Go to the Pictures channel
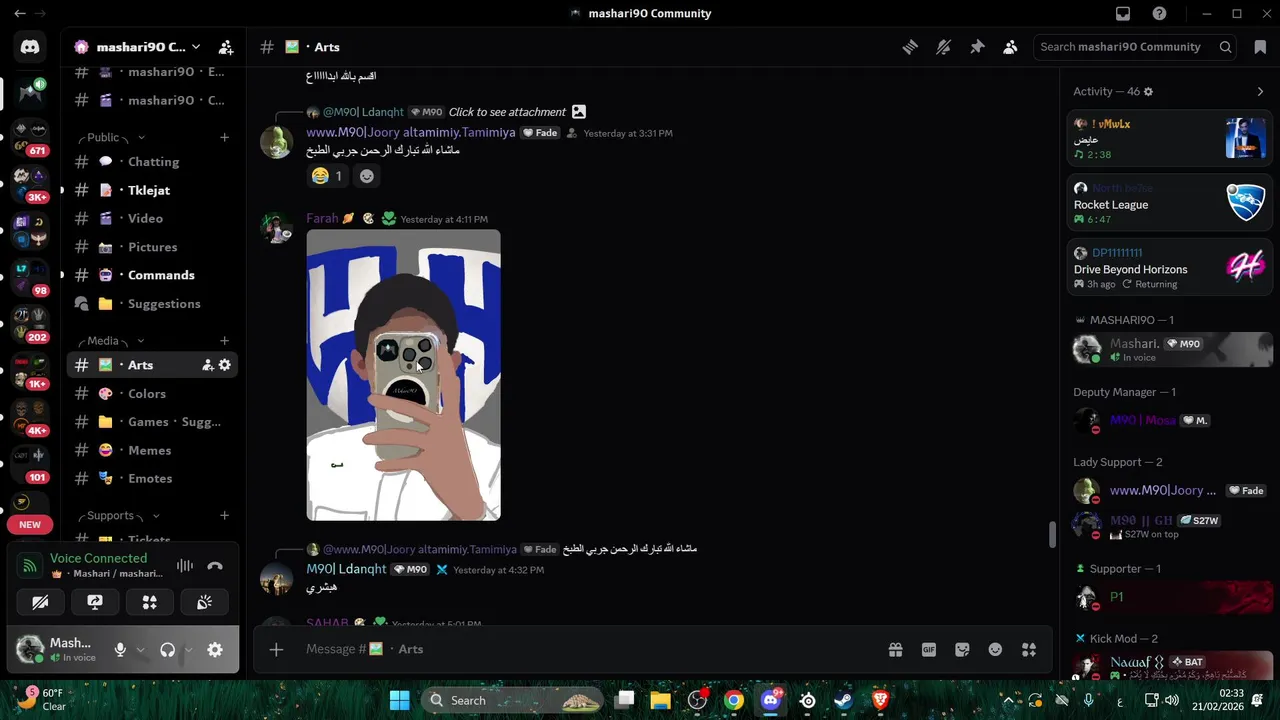Screen dimensions: 1280x720 [x=153, y=247]
